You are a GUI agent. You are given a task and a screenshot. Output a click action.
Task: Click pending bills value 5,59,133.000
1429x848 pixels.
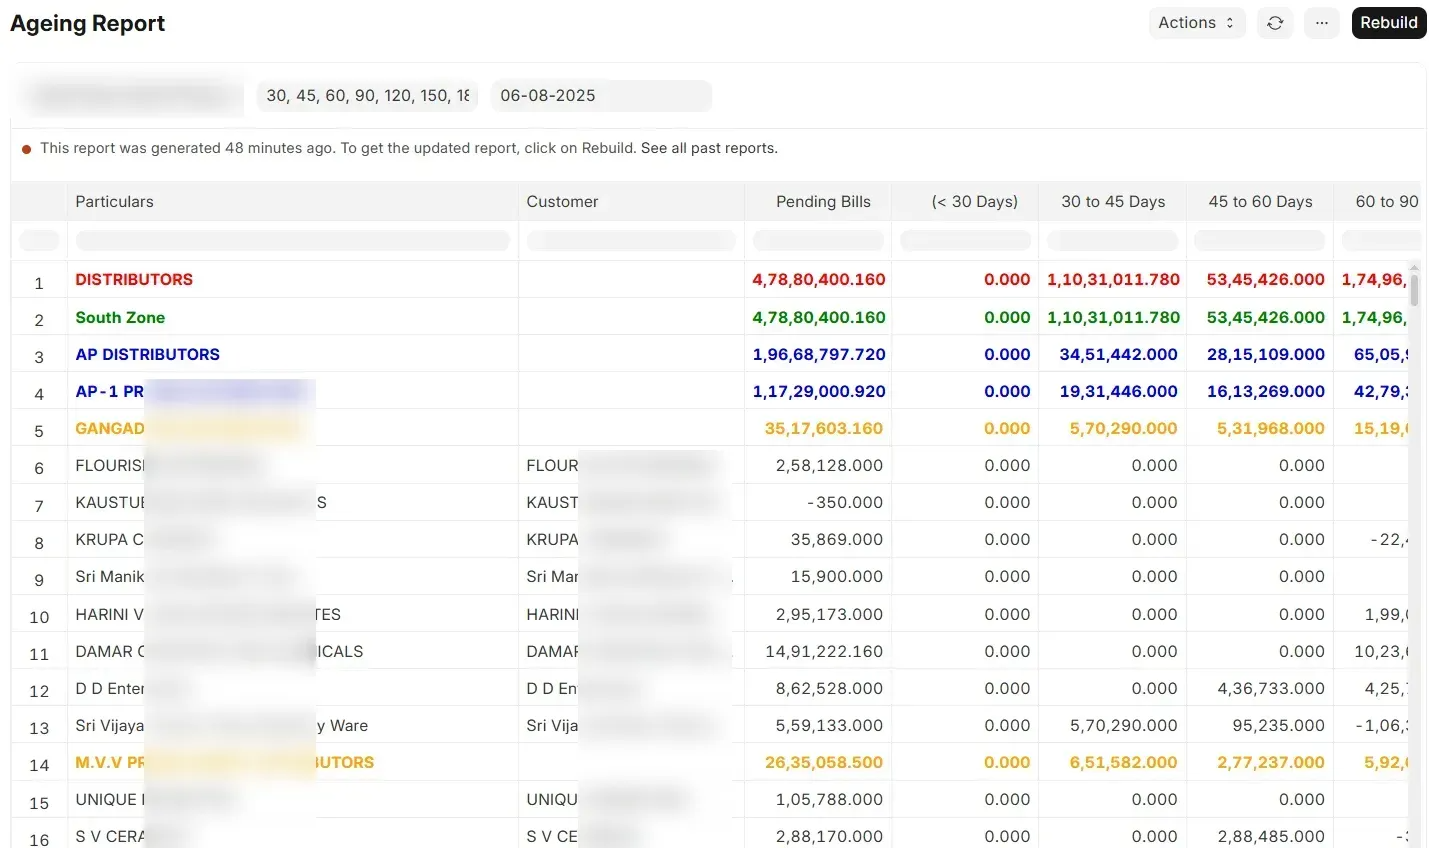pos(829,725)
